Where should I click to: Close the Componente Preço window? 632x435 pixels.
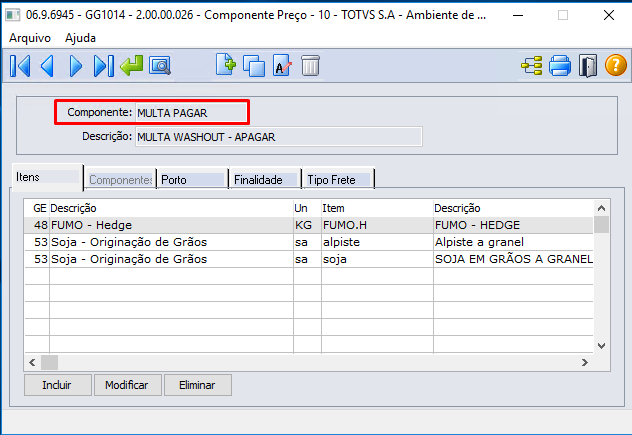click(x=609, y=15)
